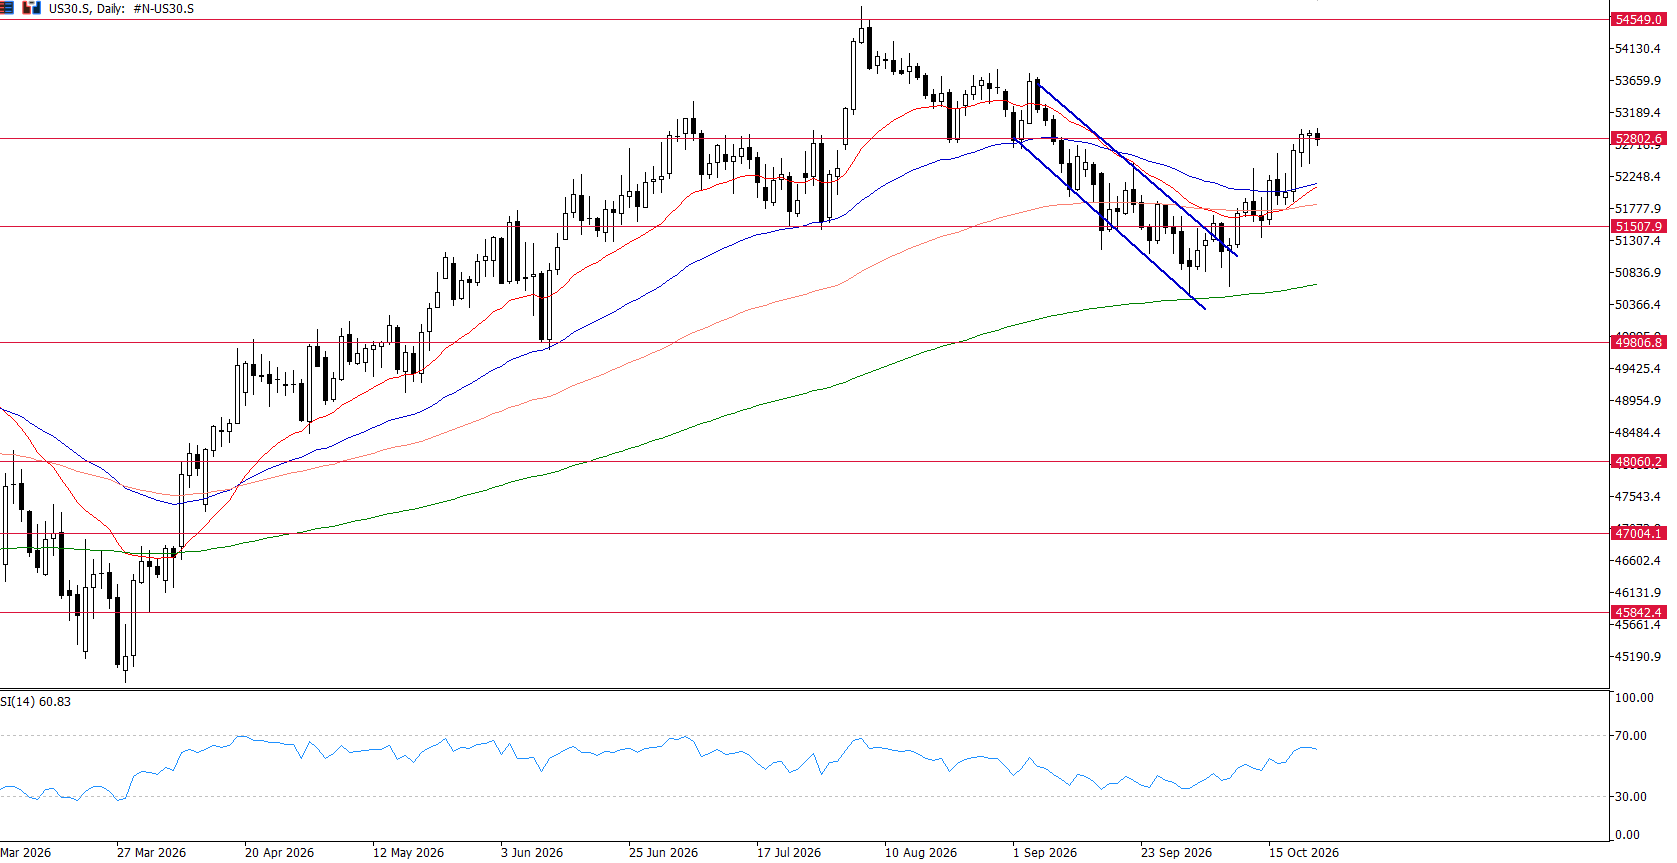Click the 50366.4 price axis value
The height and width of the screenshot is (863, 1677).
coord(1638,305)
